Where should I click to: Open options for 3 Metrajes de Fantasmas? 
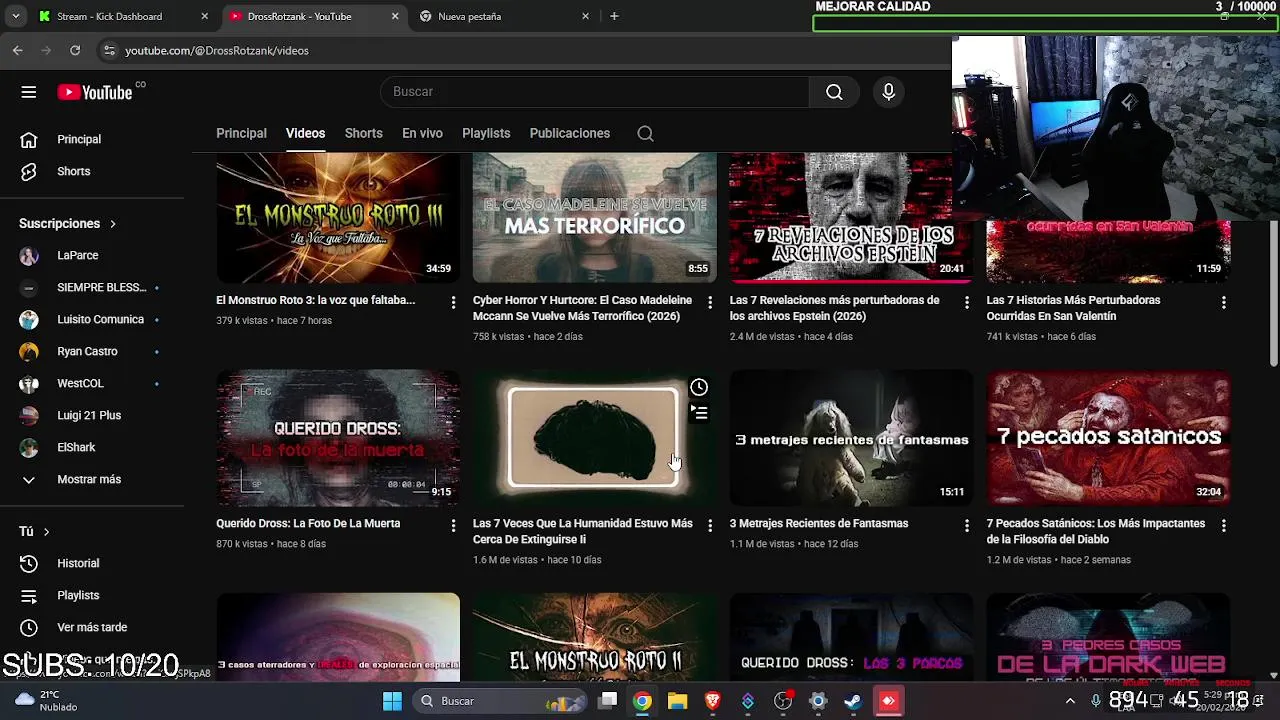tap(966, 525)
